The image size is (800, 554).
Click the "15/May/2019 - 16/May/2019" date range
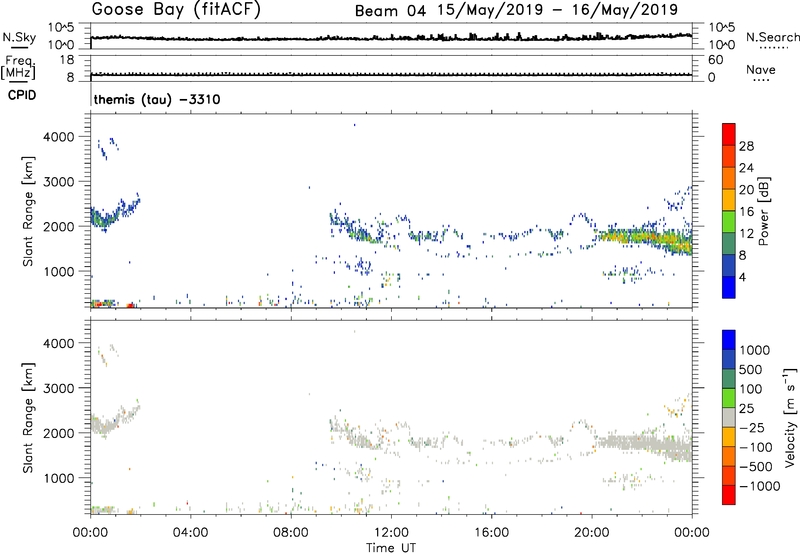(557, 10)
